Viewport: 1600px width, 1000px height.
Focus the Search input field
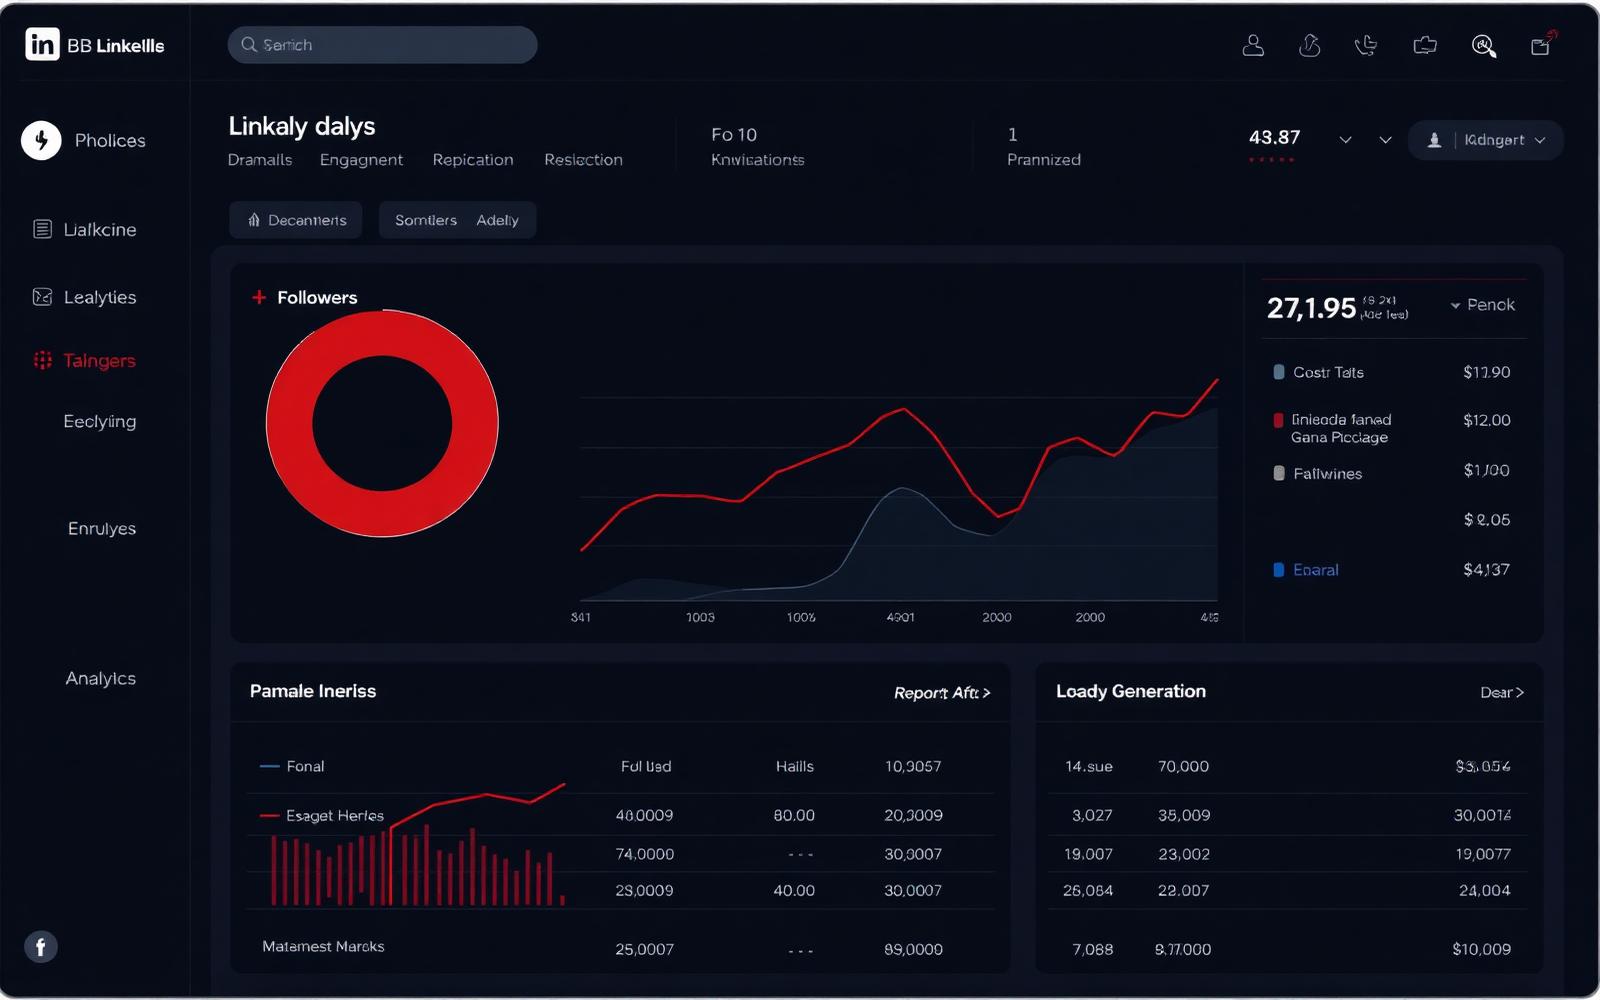click(x=382, y=45)
